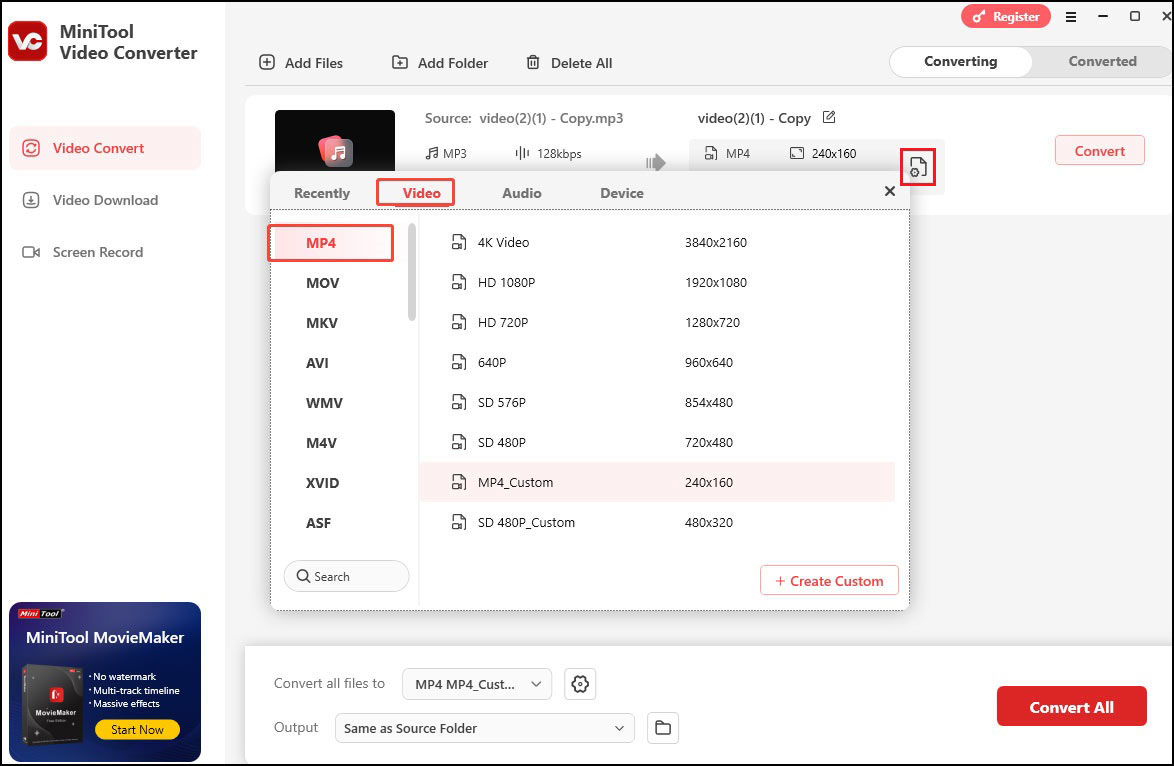Open the Output folder dropdown

coord(484,728)
